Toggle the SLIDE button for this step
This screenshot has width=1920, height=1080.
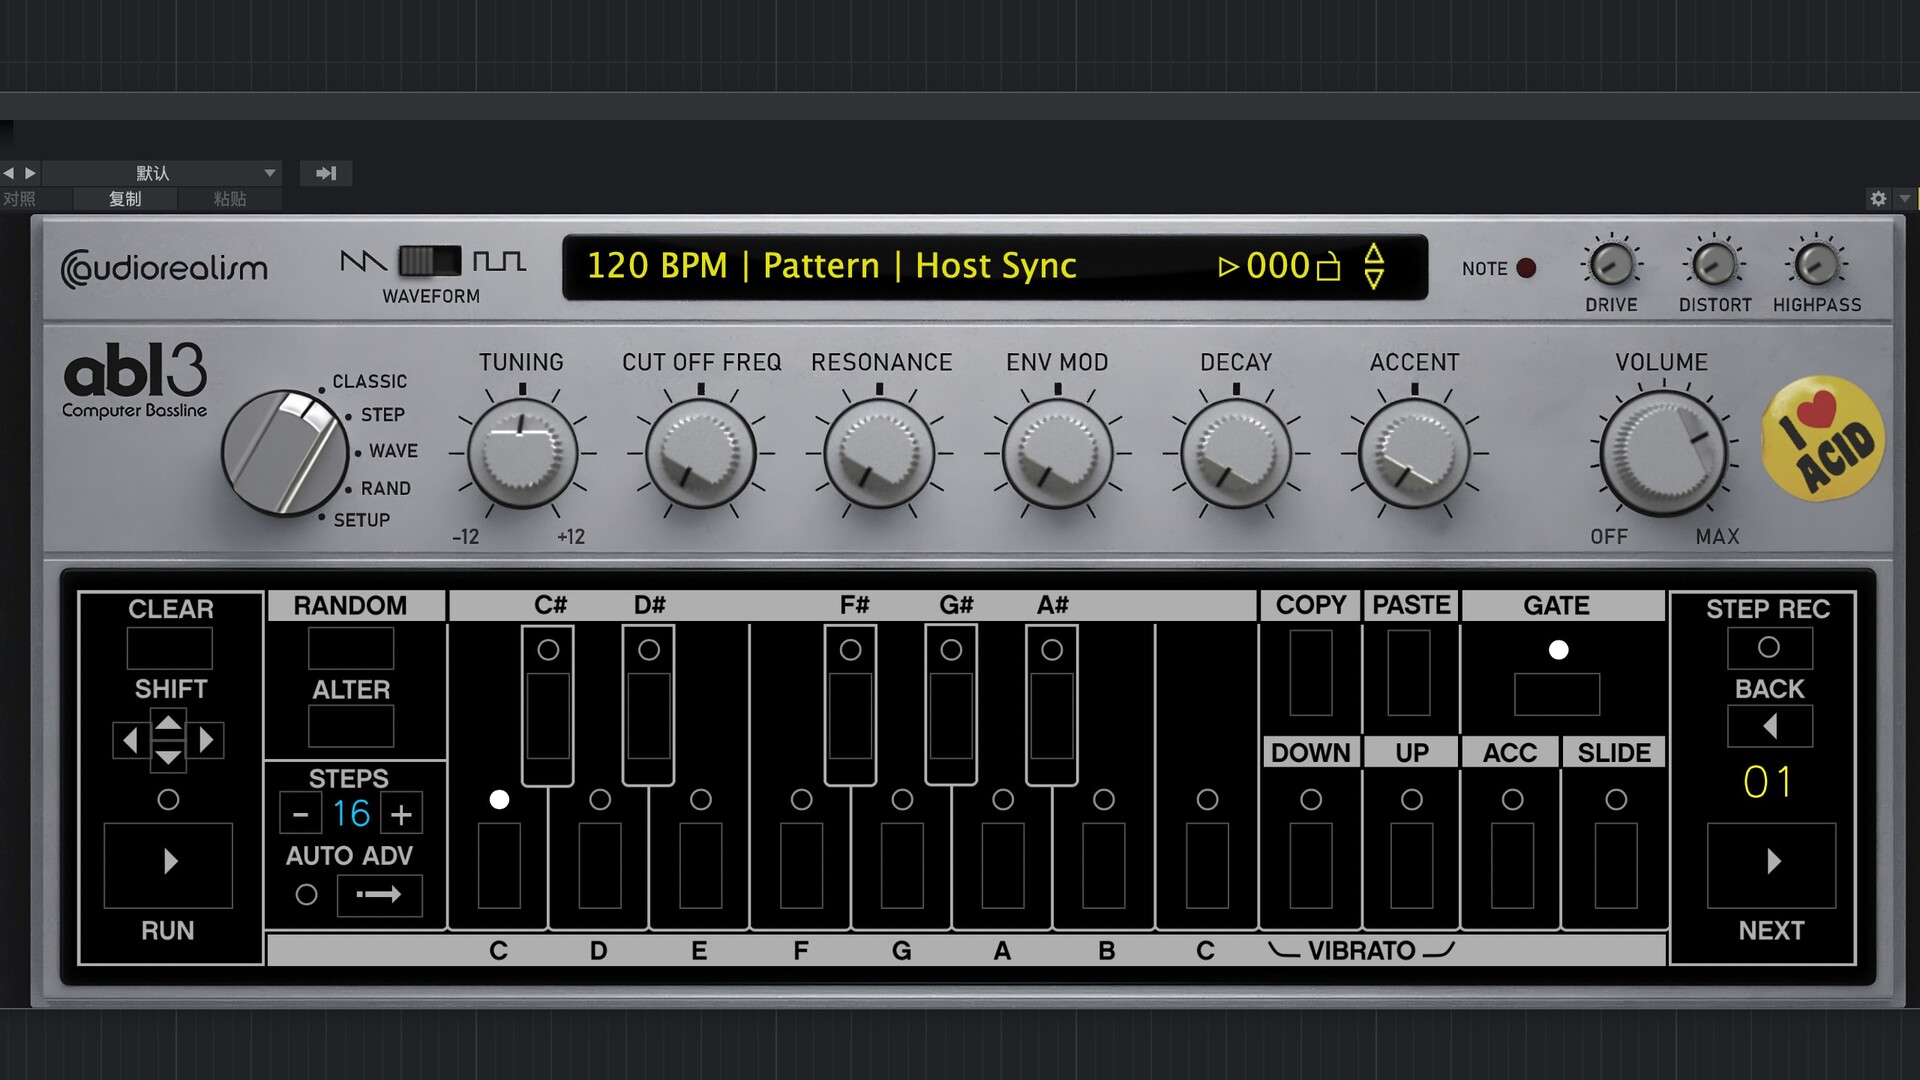point(1615,864)
